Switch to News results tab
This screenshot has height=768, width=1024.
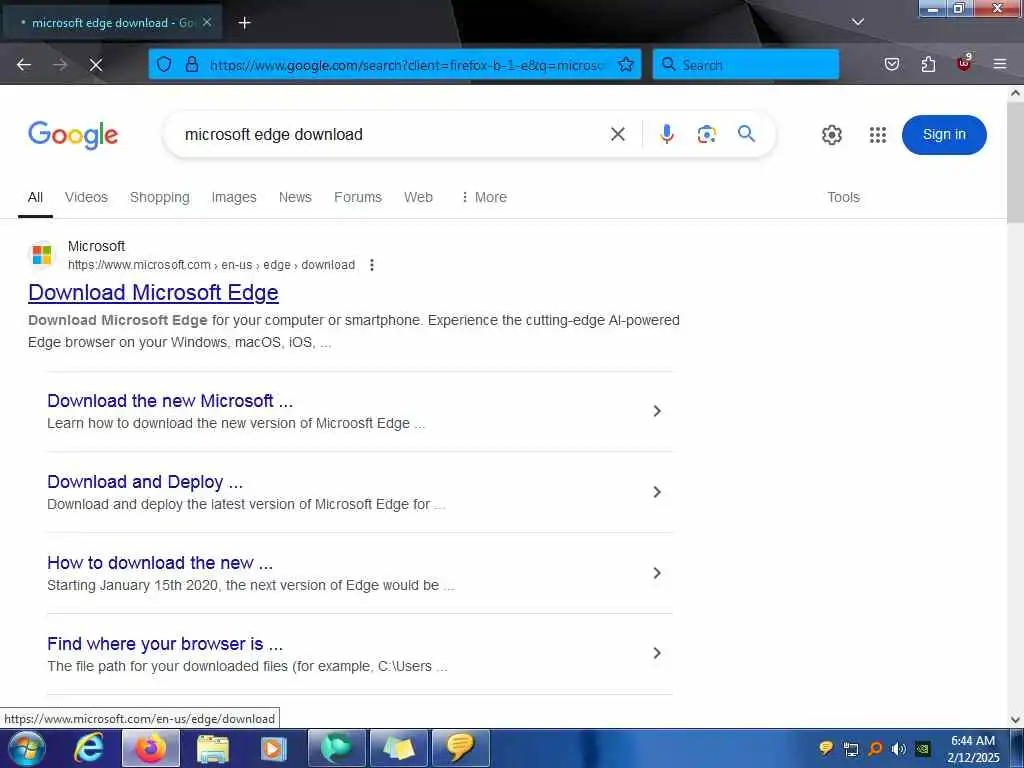point(295,197)
